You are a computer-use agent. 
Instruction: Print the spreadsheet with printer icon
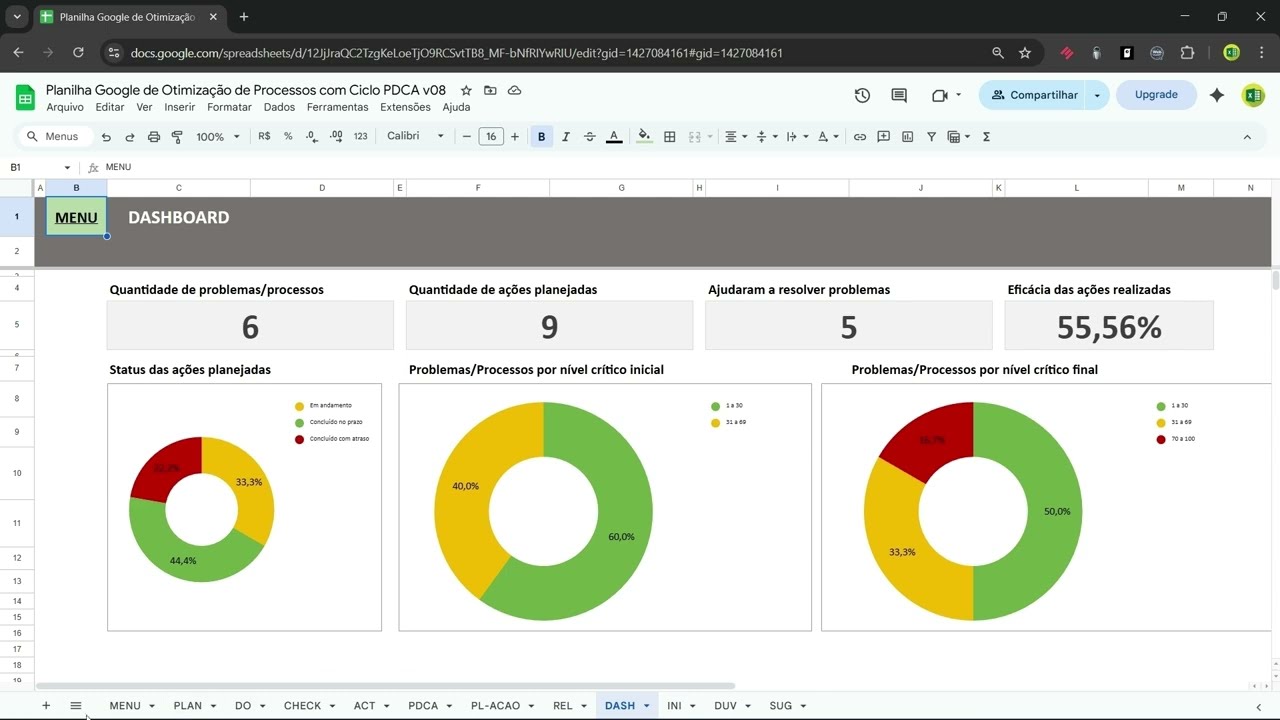click(154, 137)
